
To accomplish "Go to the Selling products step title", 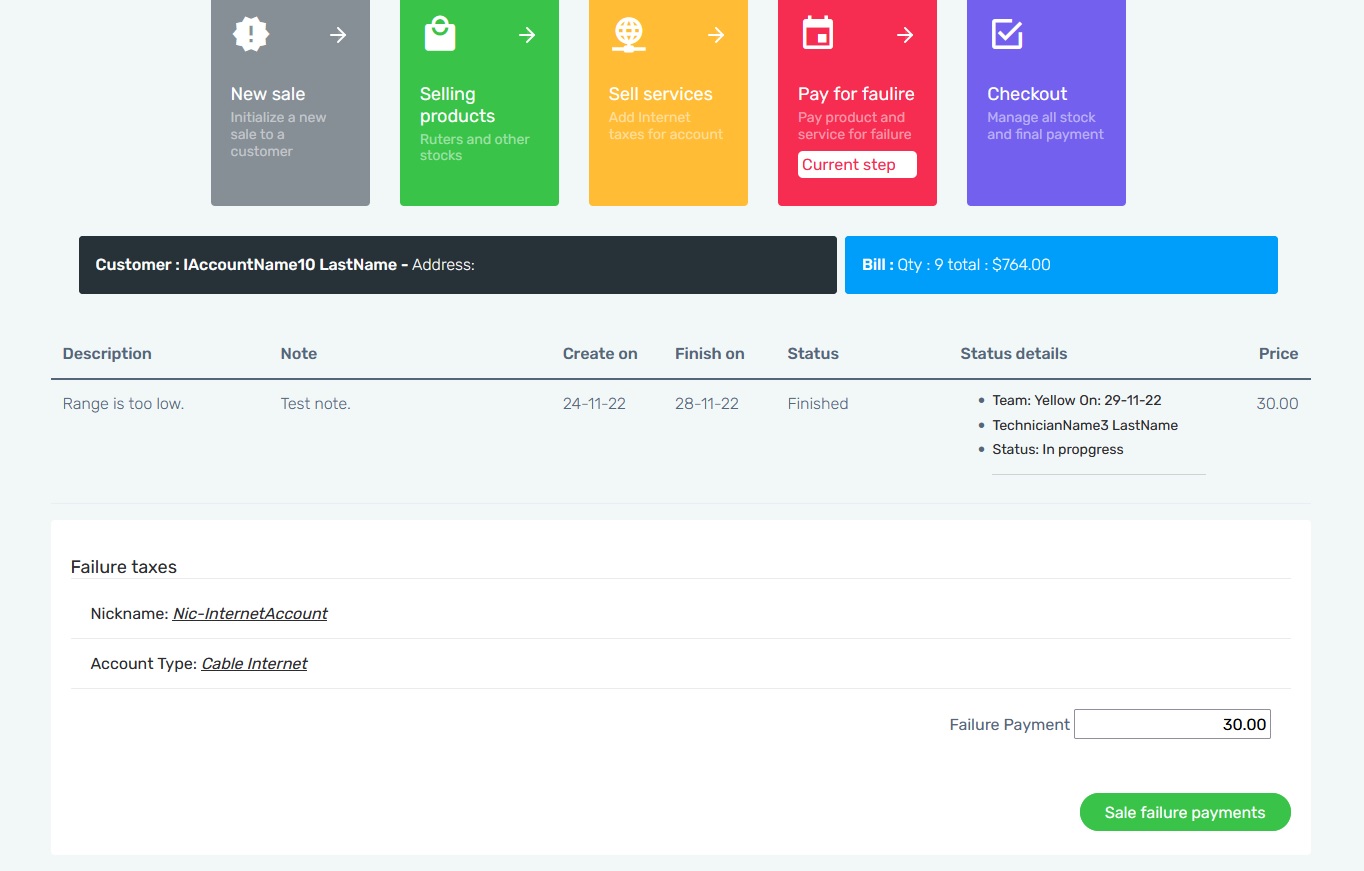I will 457,105.
